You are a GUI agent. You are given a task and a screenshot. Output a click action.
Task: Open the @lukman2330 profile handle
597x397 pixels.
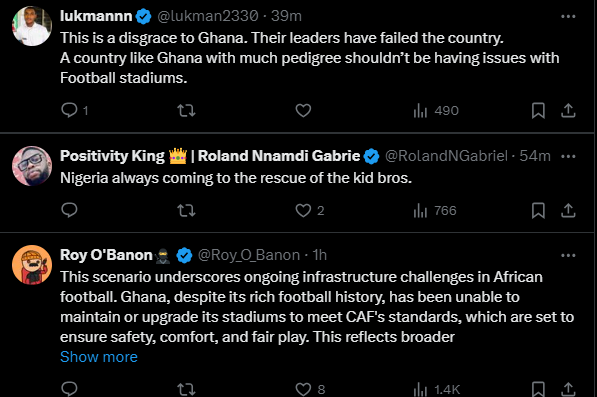click(208, 16)
